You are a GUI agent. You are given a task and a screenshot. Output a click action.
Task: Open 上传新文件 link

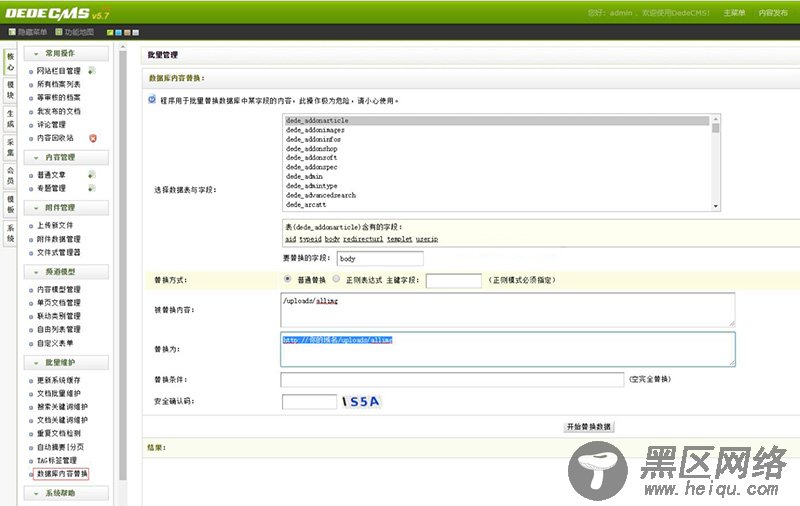click(x=55, y=225)
